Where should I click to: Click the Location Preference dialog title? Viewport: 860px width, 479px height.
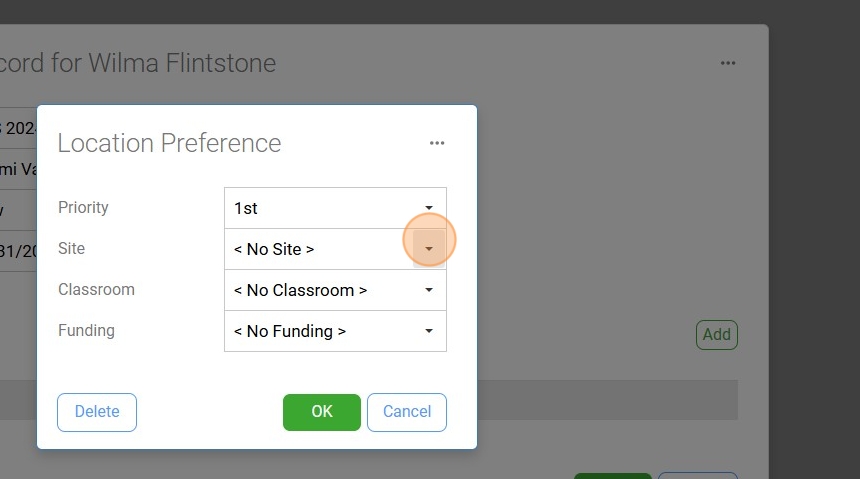169,143
